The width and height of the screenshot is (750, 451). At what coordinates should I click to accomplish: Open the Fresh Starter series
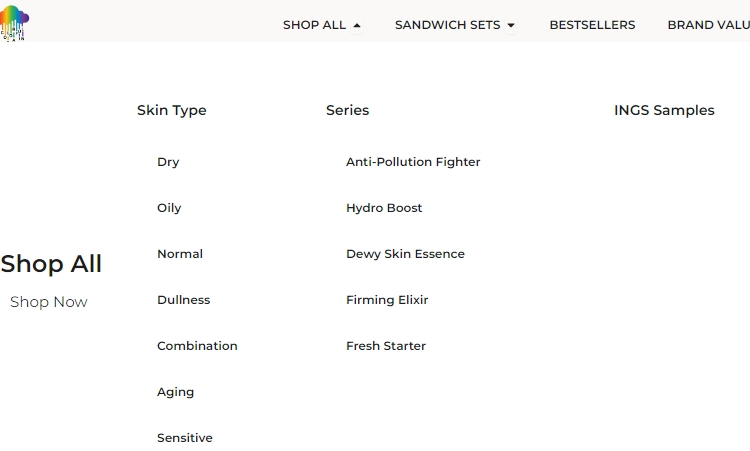tap(386, 346)
